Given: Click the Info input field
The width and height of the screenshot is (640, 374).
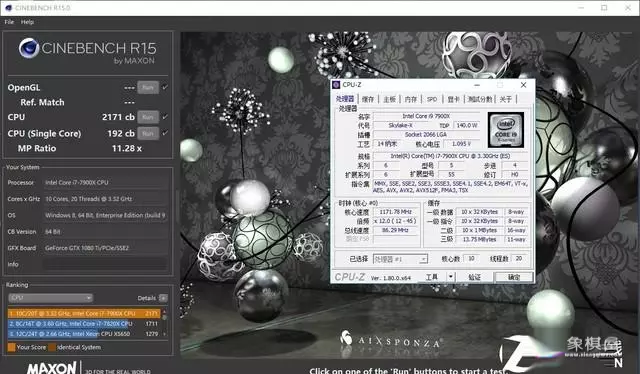Looking at the screenshot, I should point(106,264).
